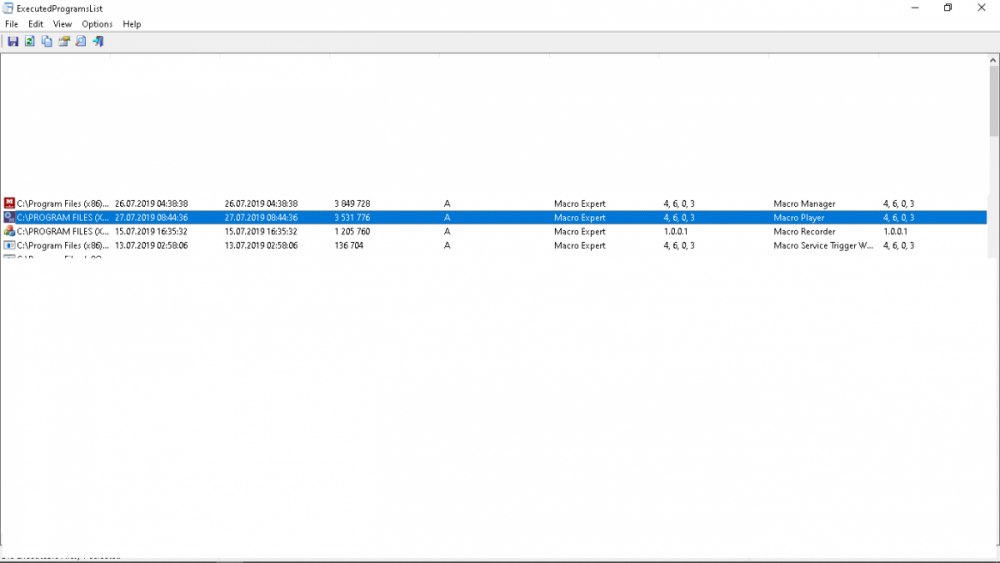Screen dimensions: 1000x563
Task: Click the Save Selected Items toolbar icon
Action: pos(13,42)
